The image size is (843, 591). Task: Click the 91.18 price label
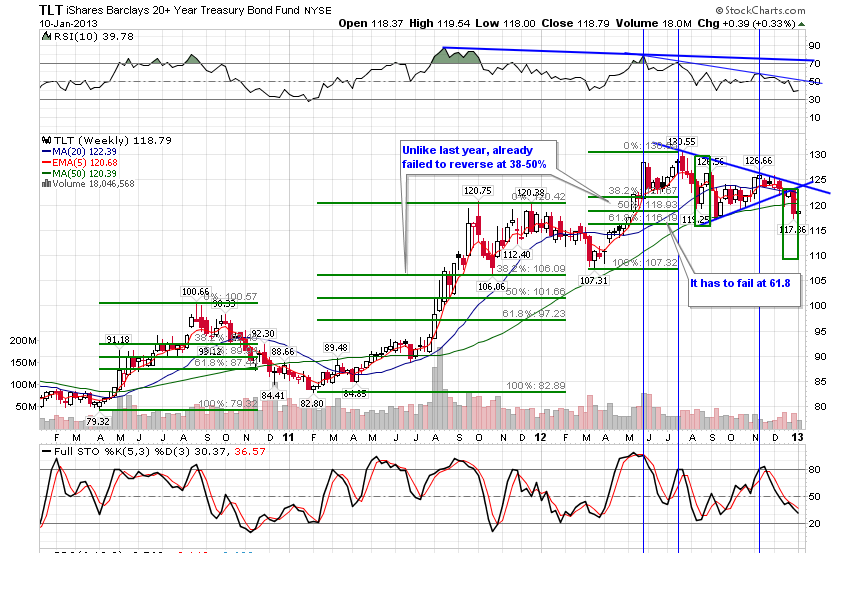click(x=118, y=339)
